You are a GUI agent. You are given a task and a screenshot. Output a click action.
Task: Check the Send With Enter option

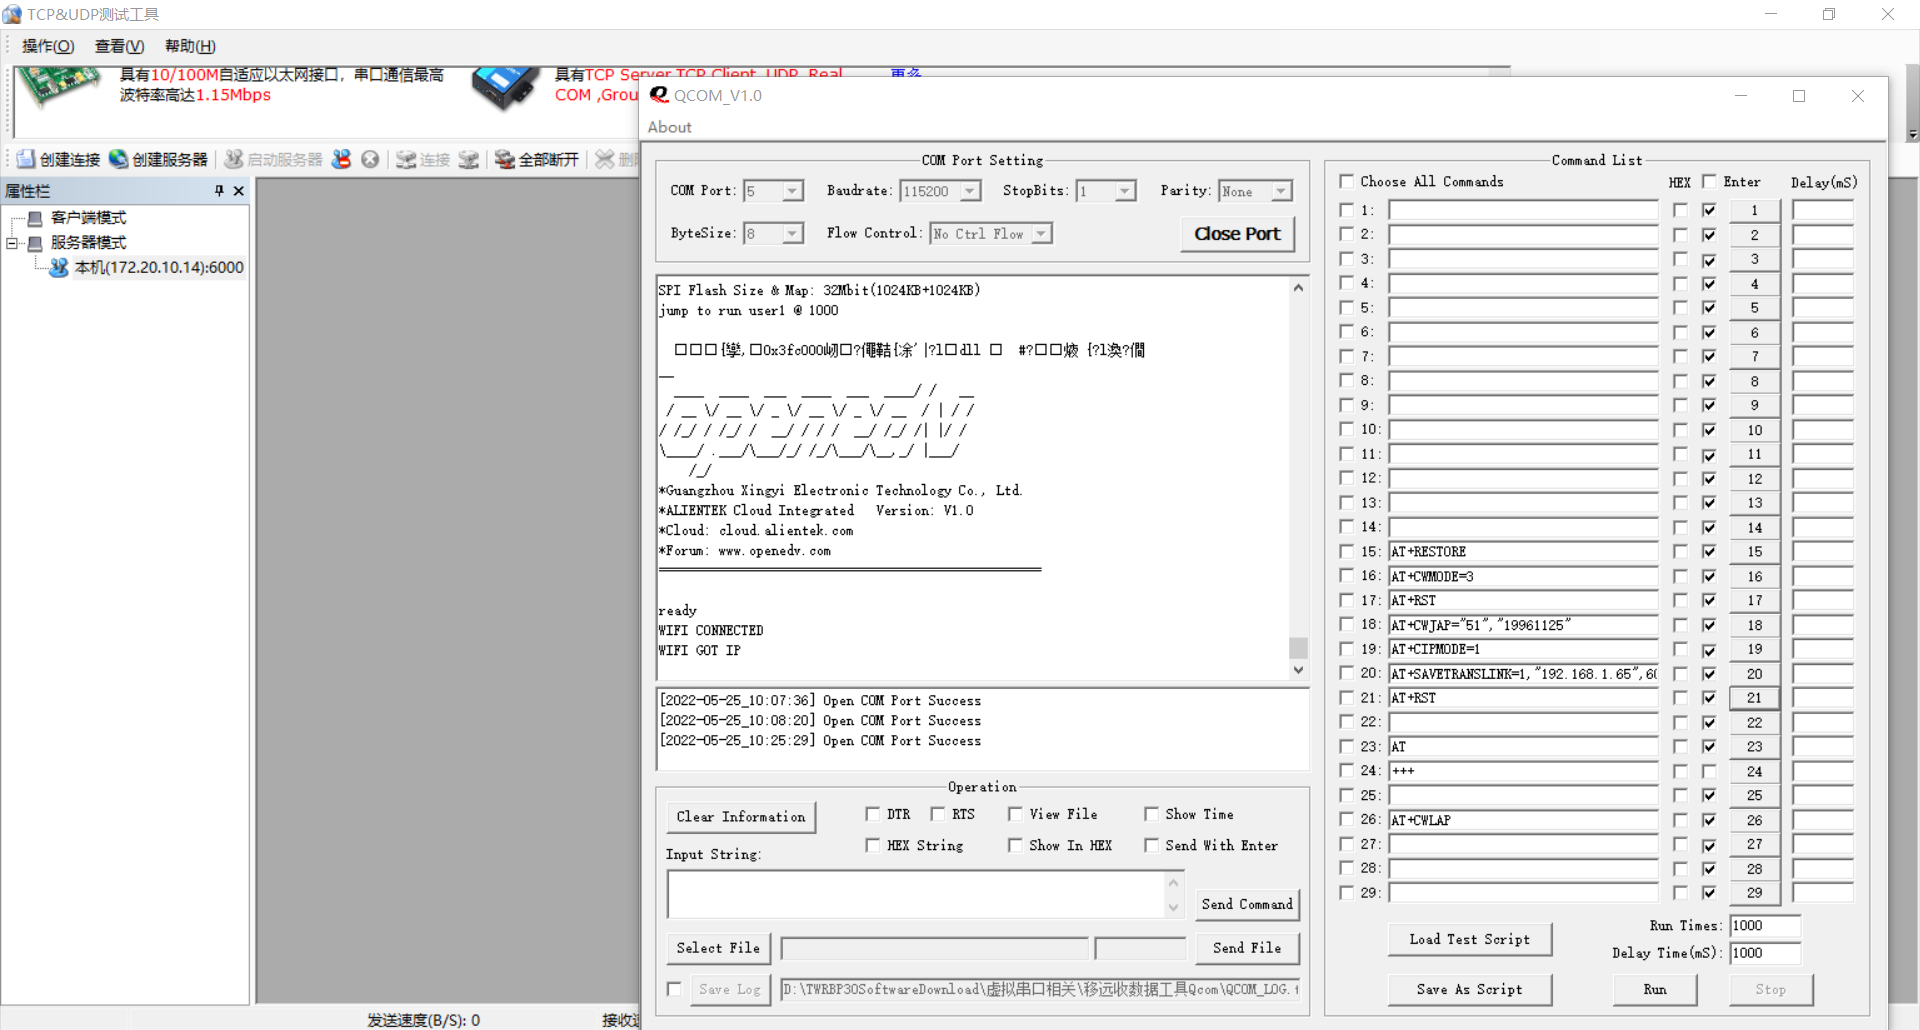(1152, 845)
